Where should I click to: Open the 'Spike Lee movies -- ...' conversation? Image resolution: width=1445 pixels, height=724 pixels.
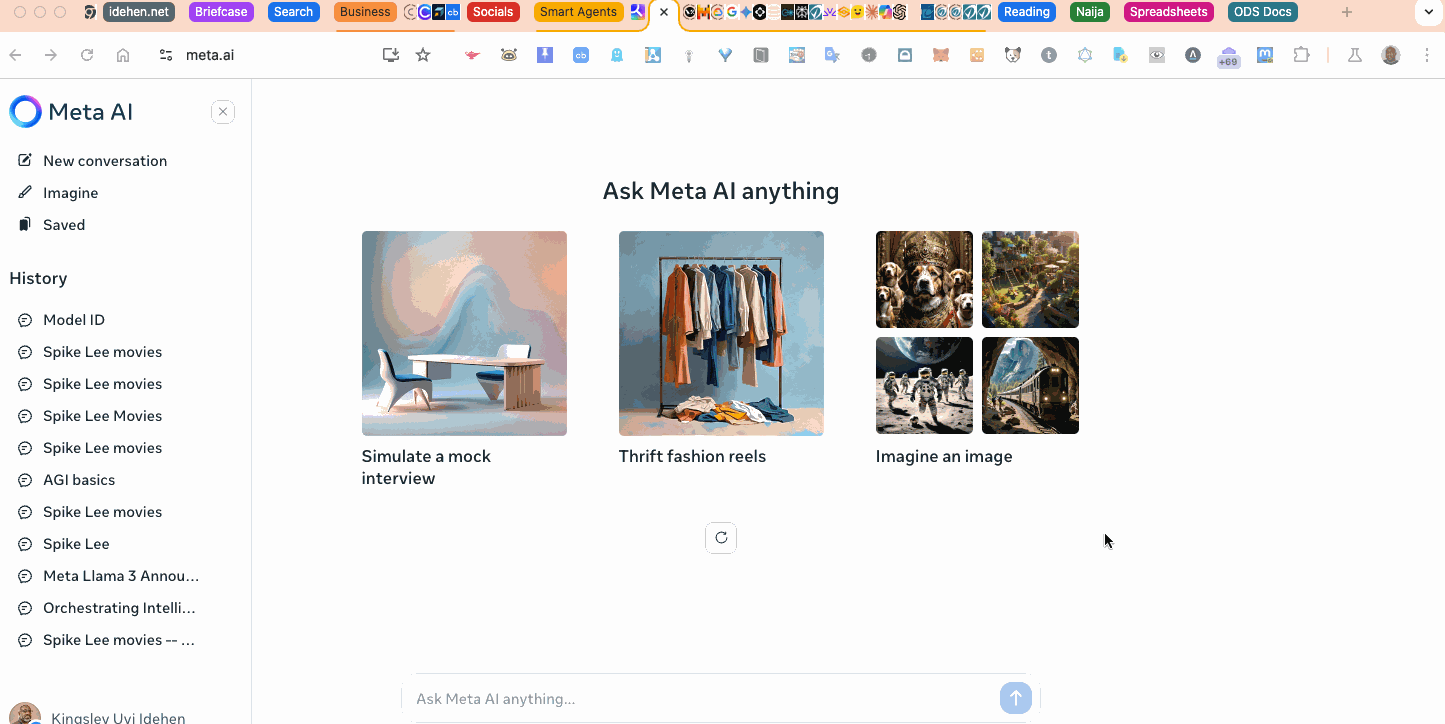pos(119,640)
